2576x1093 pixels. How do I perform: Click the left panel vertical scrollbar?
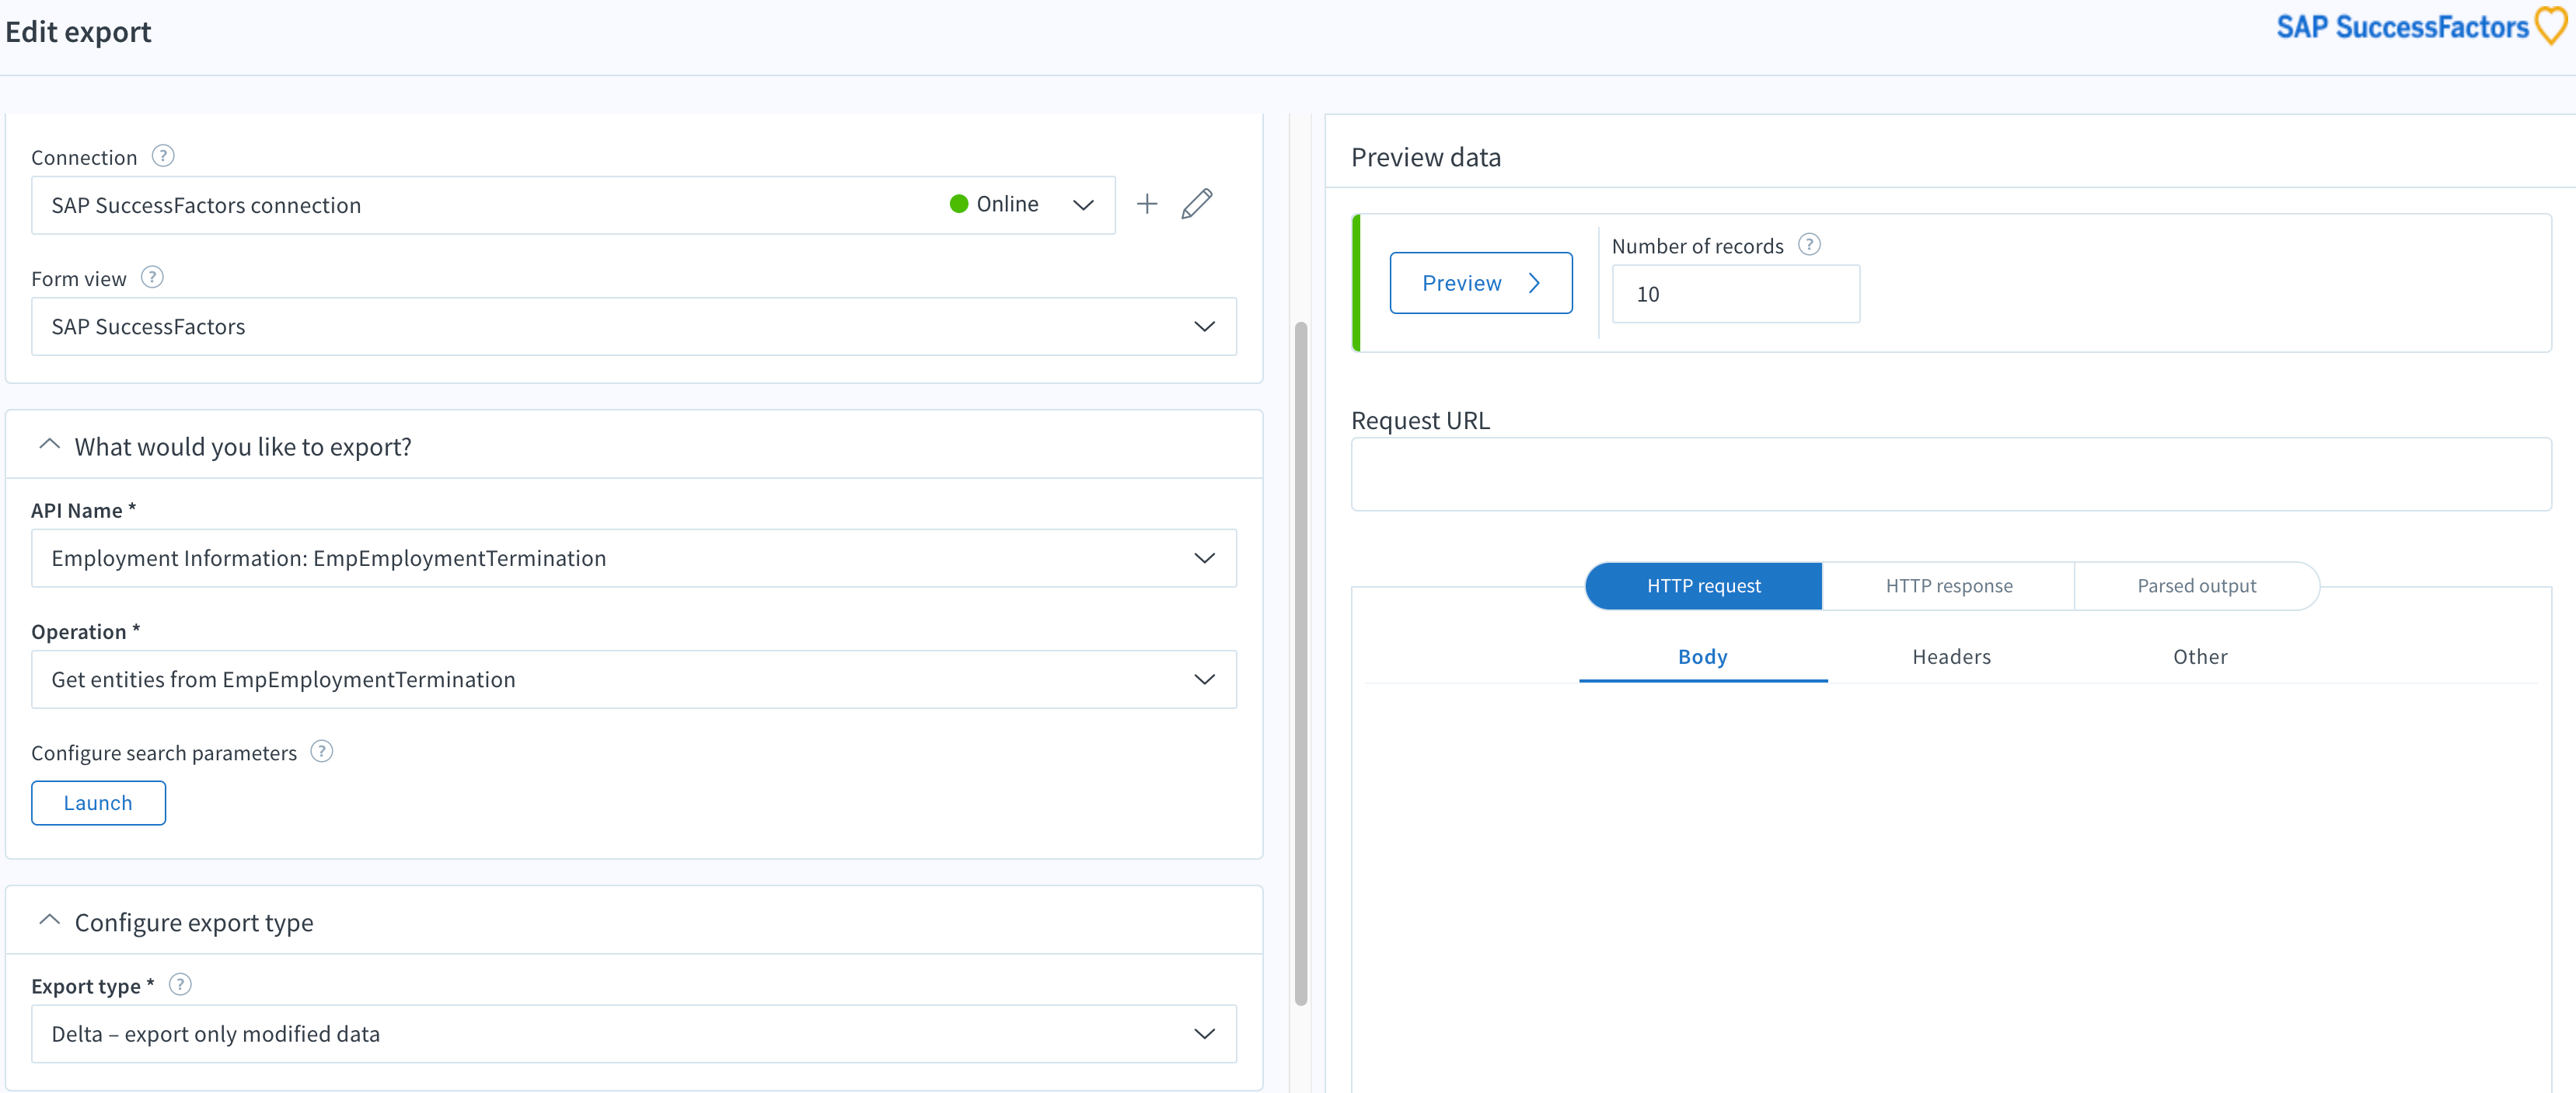point(1300,663)
